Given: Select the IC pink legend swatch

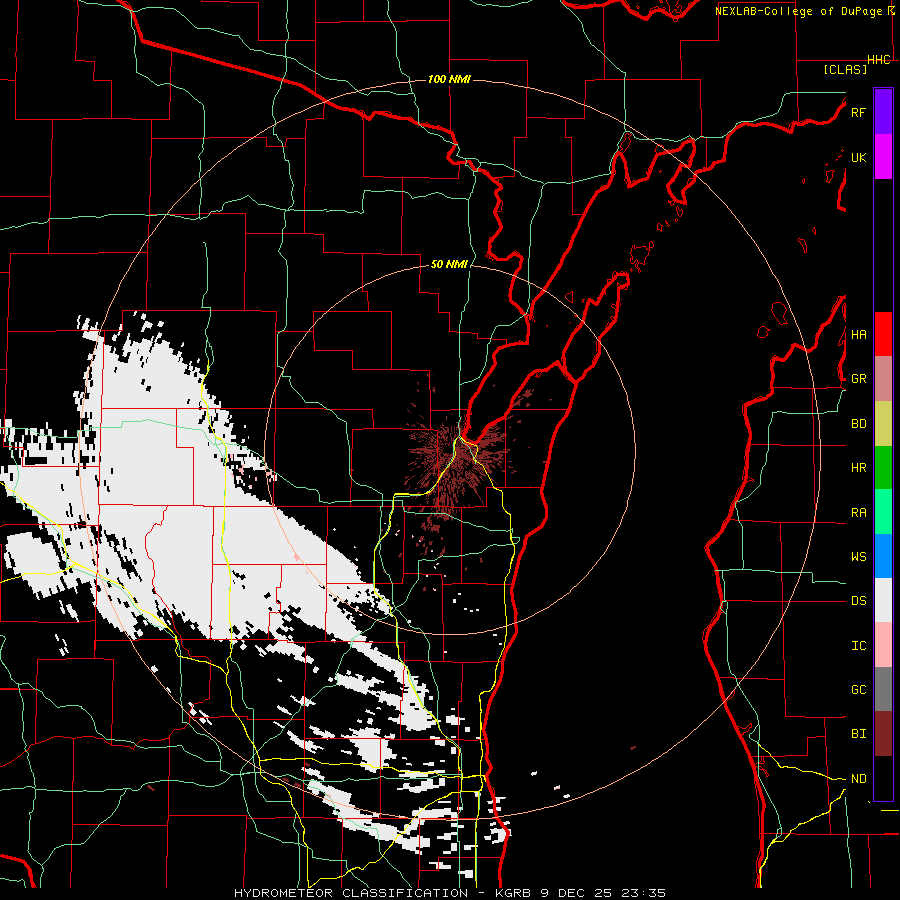Looking at the screenshot, I should point(883,645).
